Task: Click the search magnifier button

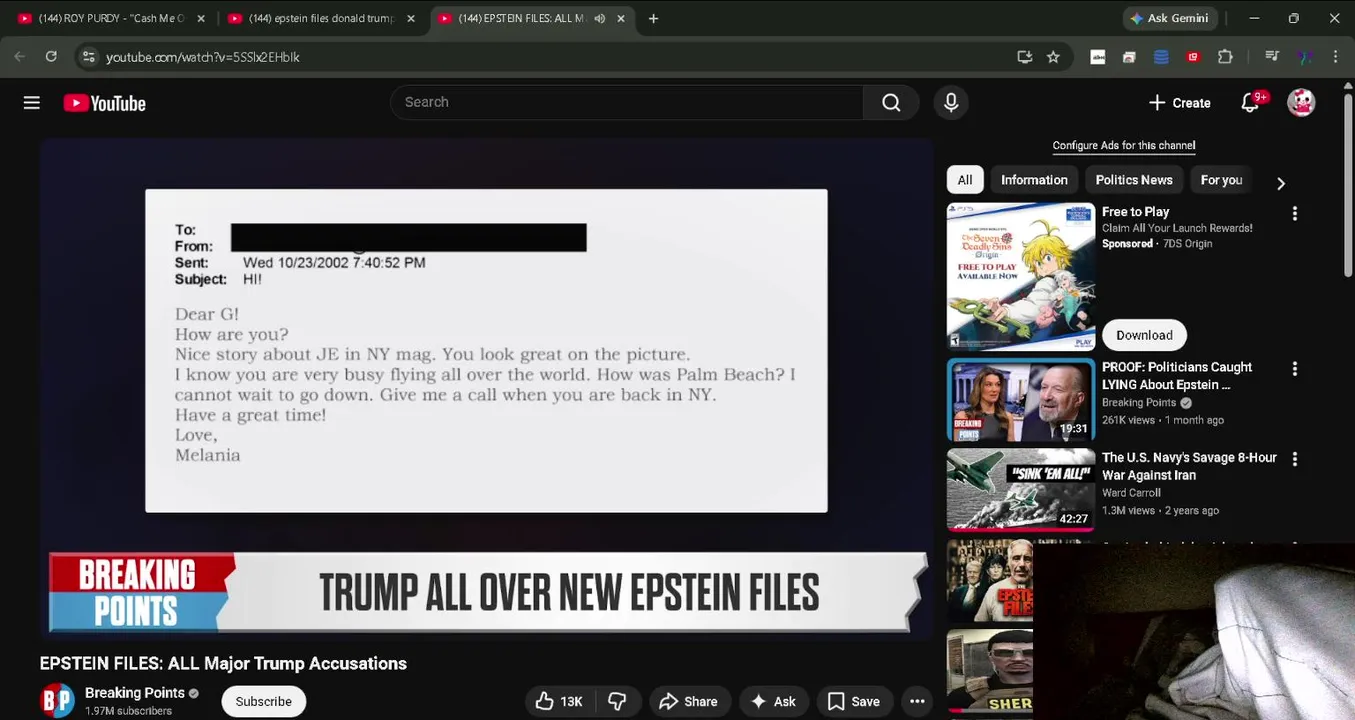Action: pos(891,102)
